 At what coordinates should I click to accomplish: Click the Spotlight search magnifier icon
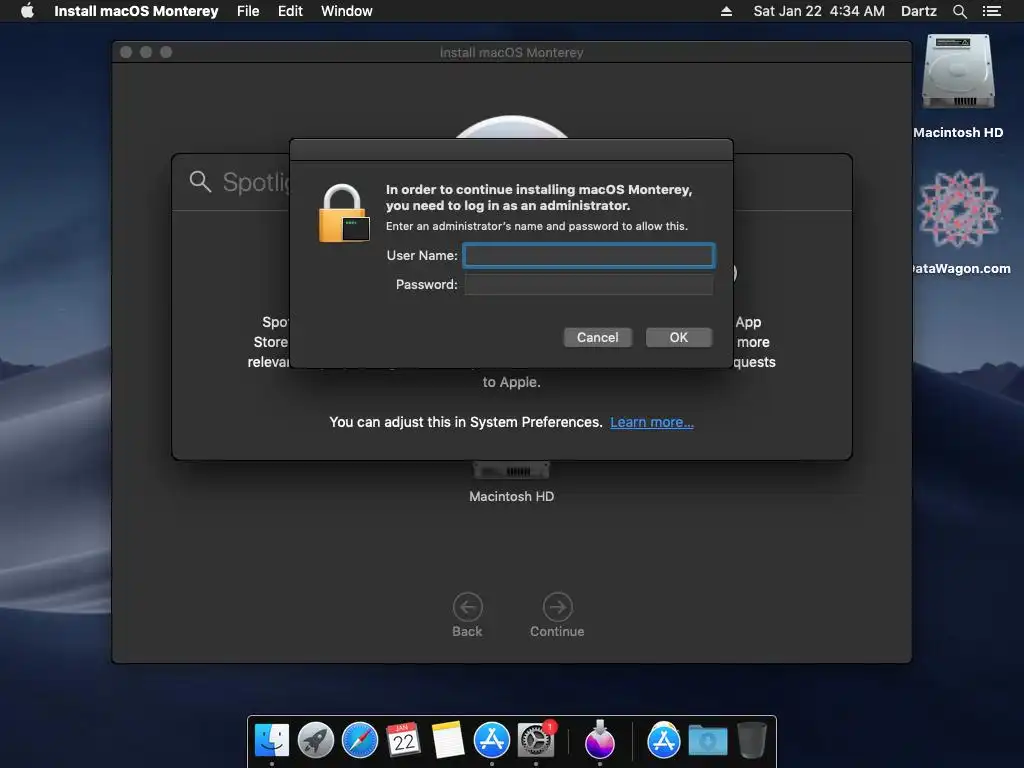(x=200, y=182)
